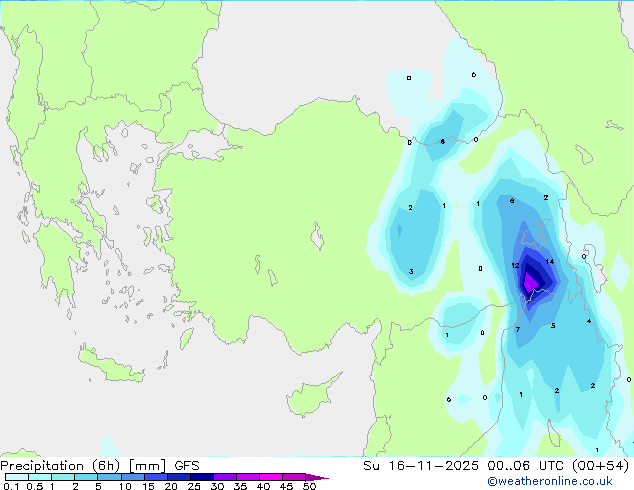Click the 15–20 mm legend color swatch
Image resolution: width=634 pixels, height=490 pixels.
pyautogui.click(x=156, y=477)
